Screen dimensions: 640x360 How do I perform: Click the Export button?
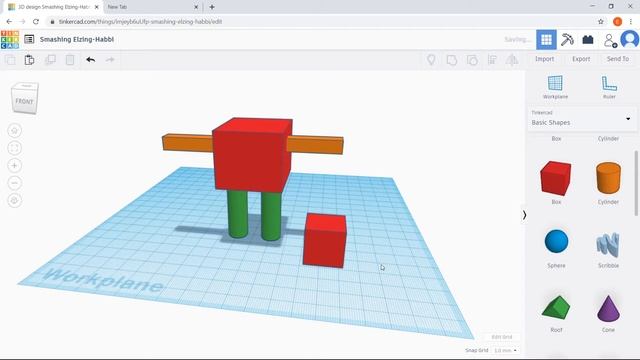click(581, 59)
